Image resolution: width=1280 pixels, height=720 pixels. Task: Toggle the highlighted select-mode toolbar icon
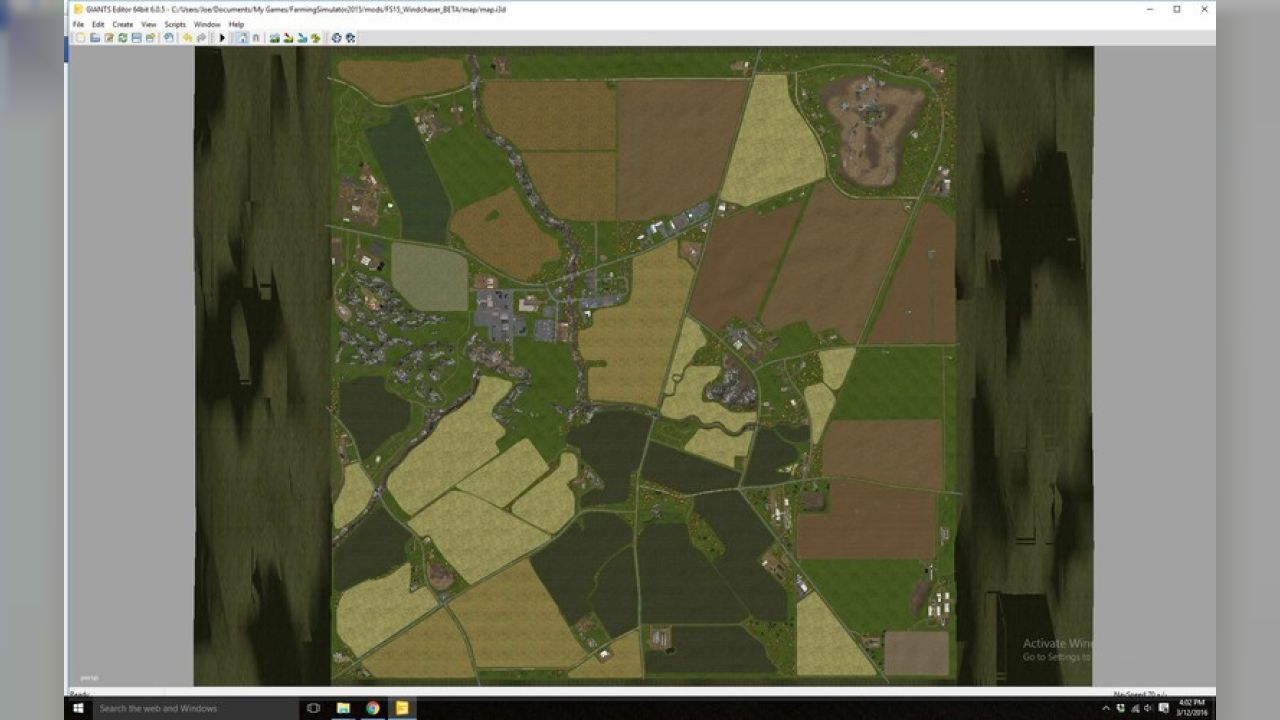click(242, 38)
